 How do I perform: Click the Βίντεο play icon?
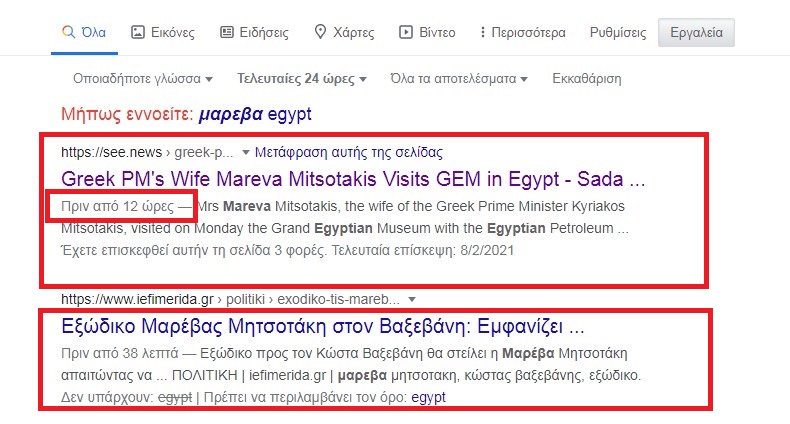(406, 32)
